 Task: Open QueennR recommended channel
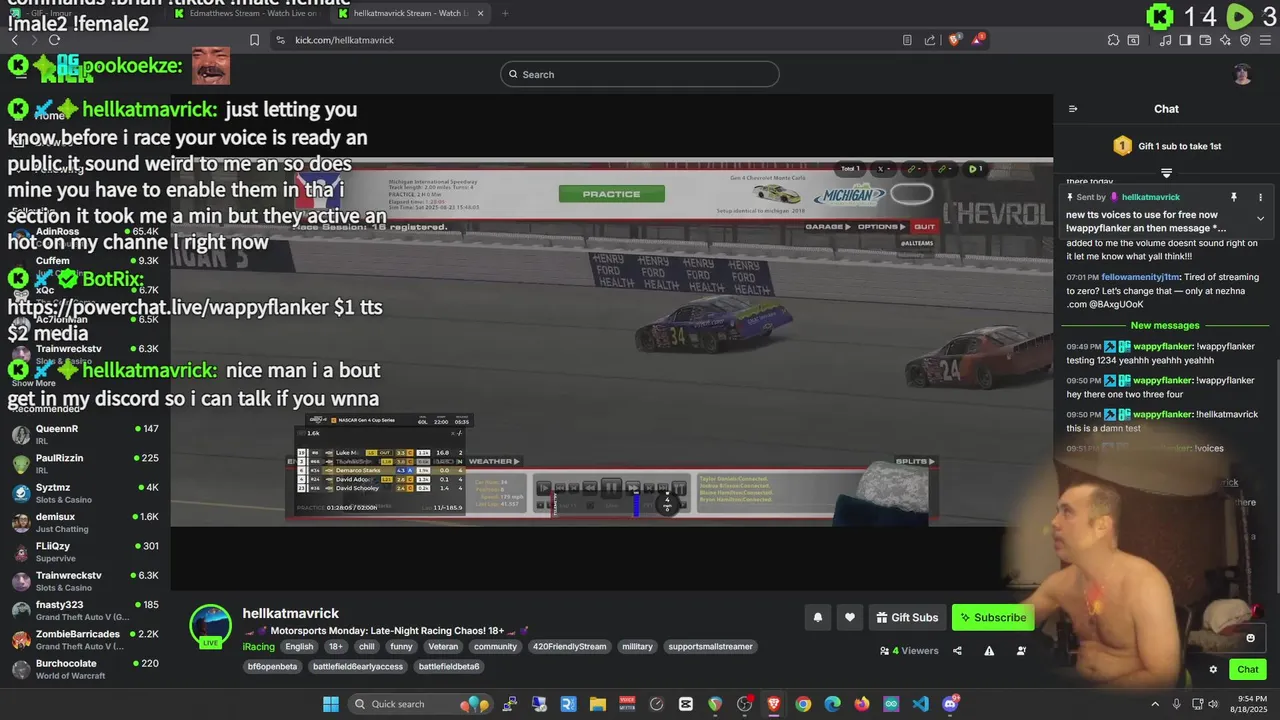(x=87, y=435)
